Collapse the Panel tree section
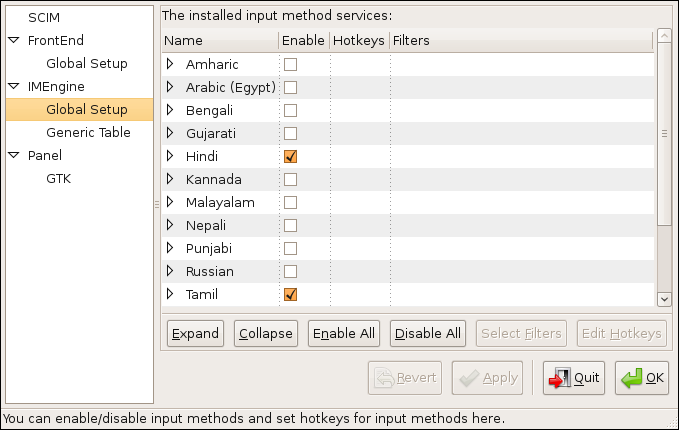 point(13,156)
